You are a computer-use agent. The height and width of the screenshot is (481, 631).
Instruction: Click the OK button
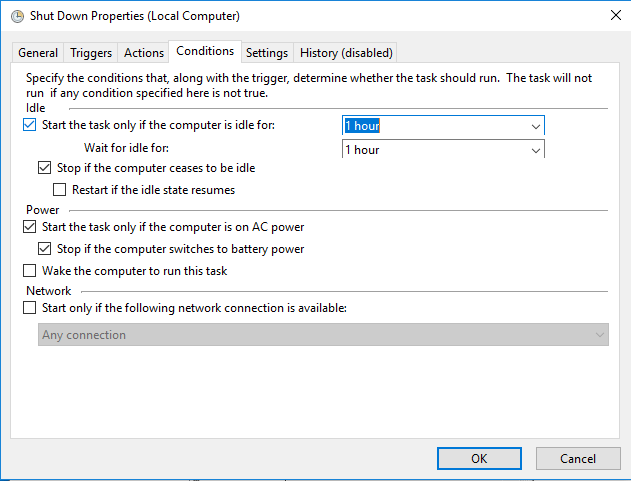tap(479, 458)
